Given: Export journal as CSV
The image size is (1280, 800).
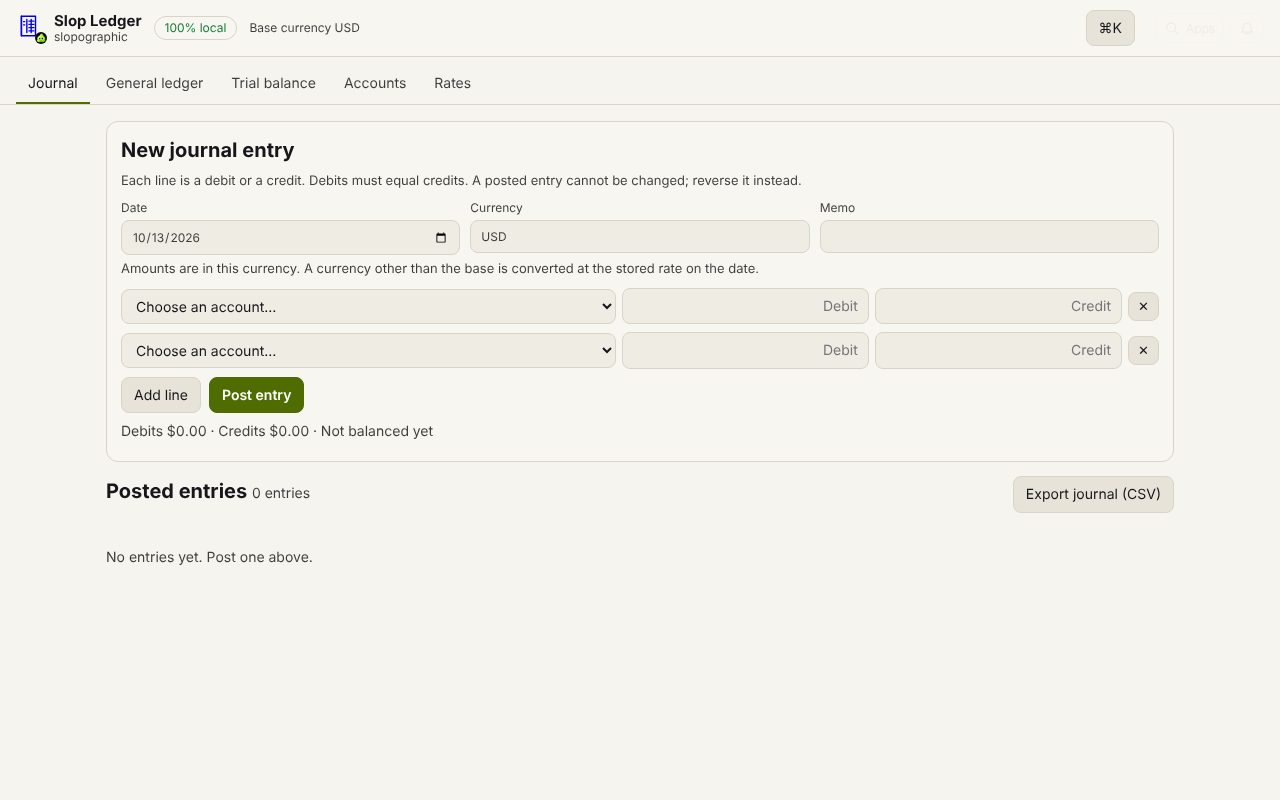Looking at the screenshot, I should (1093, 494).
